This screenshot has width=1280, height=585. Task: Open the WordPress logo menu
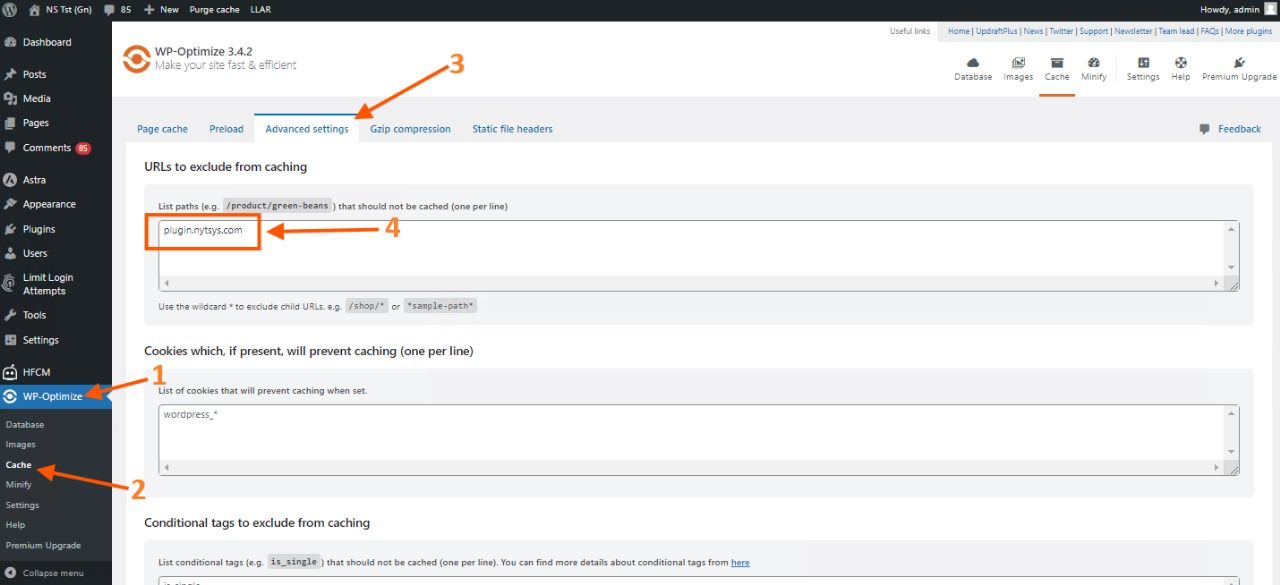(10, 9)
